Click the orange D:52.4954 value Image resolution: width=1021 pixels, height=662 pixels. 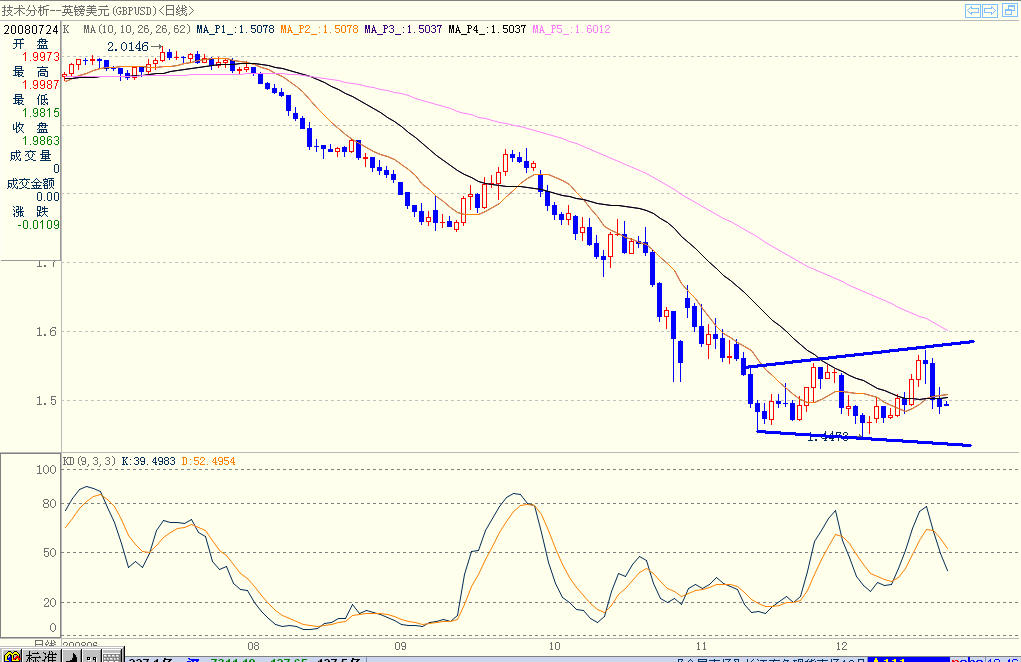[x=208, y=461]
